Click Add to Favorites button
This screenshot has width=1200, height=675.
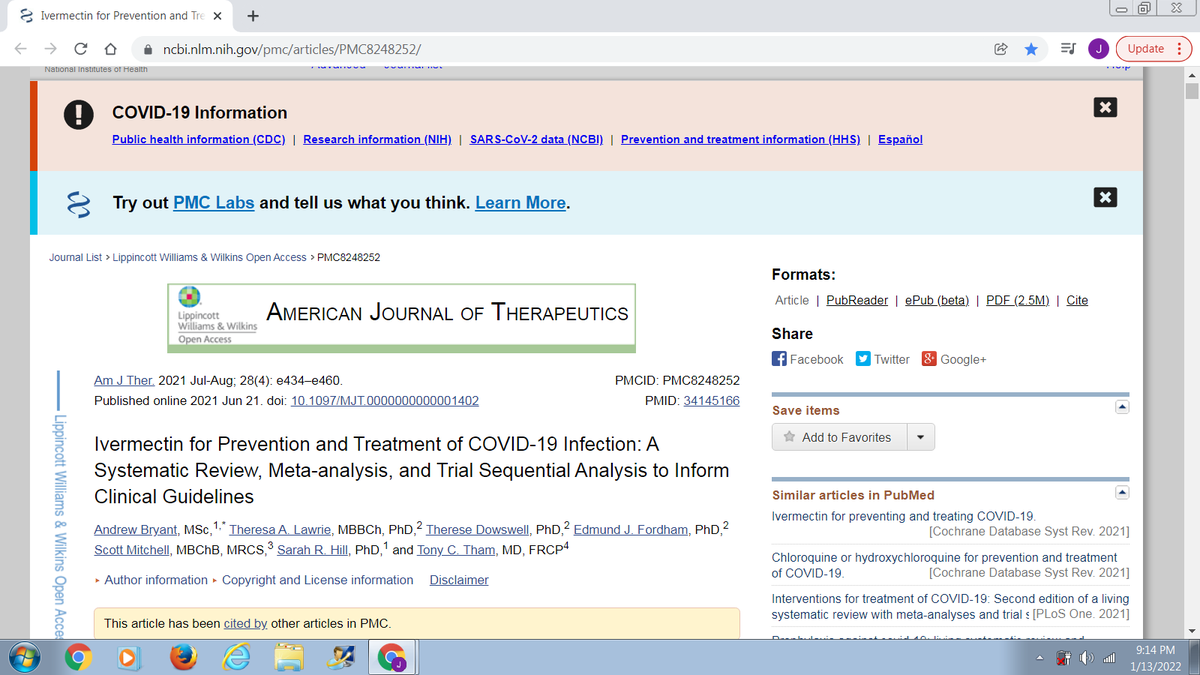pyautogui.click(x=839, y=438)
